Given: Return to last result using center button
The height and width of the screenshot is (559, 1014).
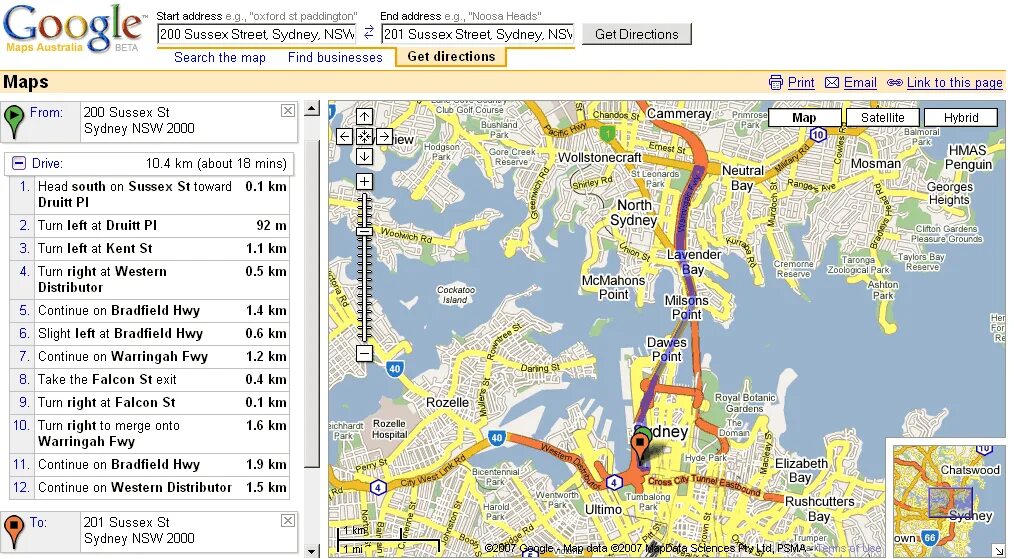Looking at the screenshot, I should (364, 137).
